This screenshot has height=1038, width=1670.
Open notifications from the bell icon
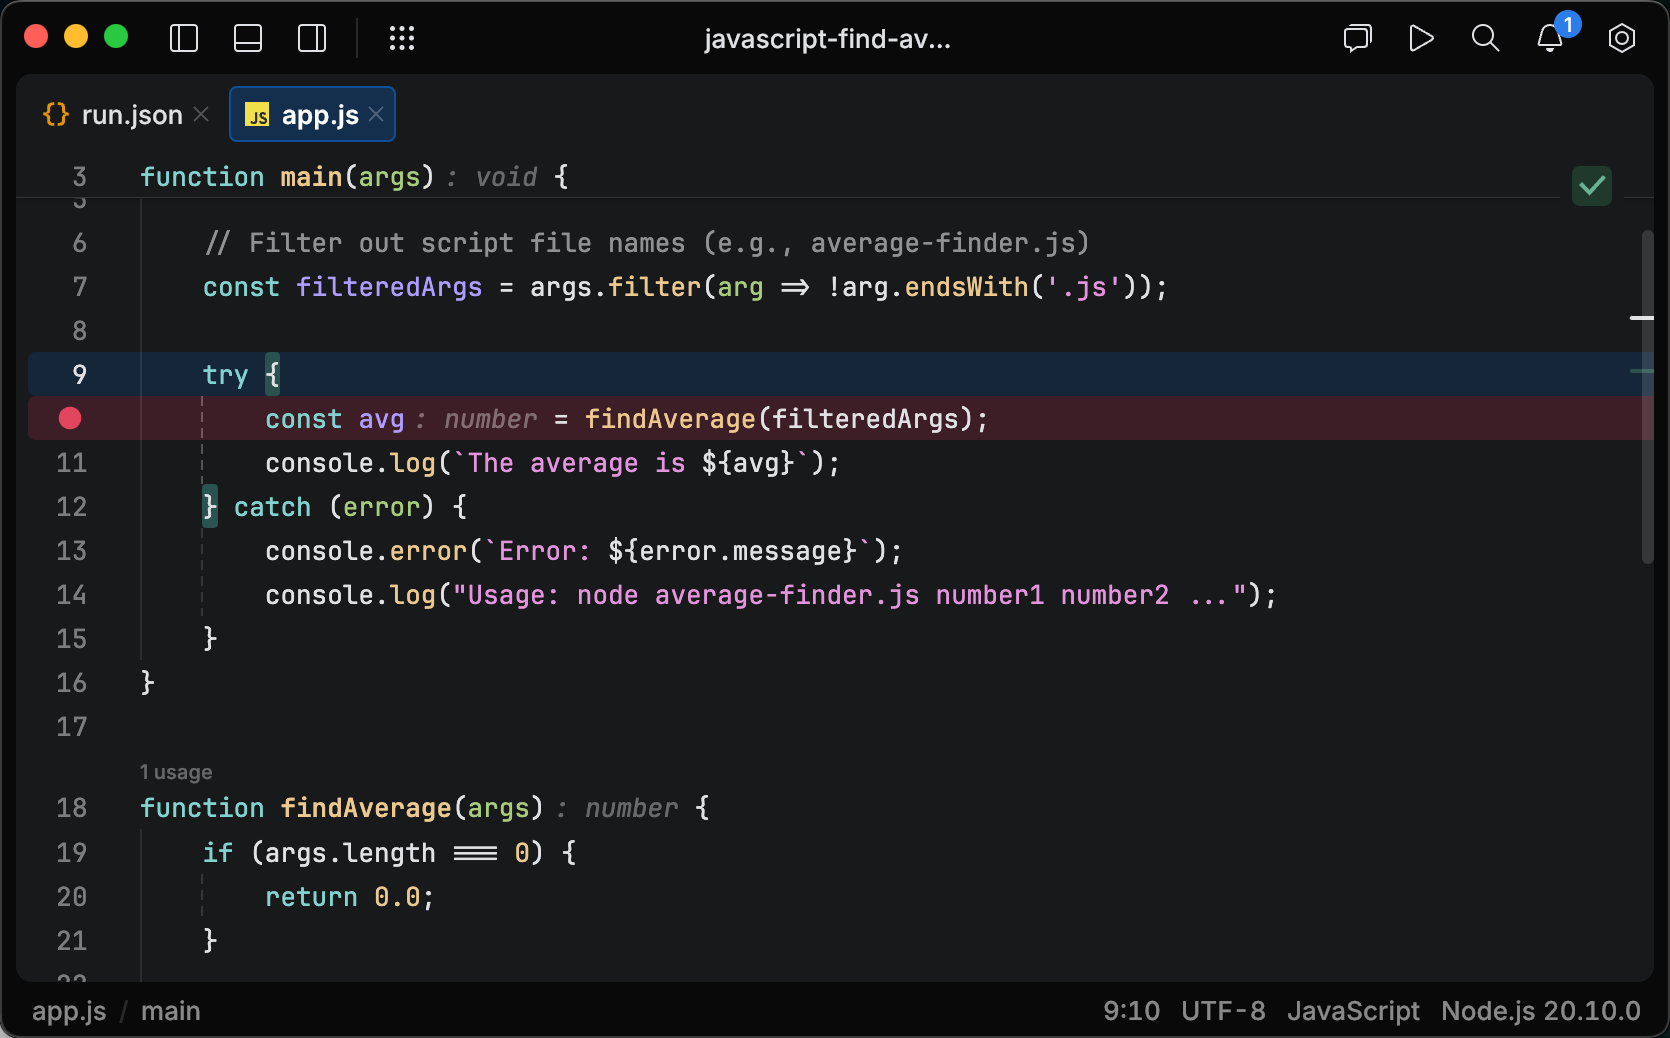pyautogui.click(x=1549, y=40)
